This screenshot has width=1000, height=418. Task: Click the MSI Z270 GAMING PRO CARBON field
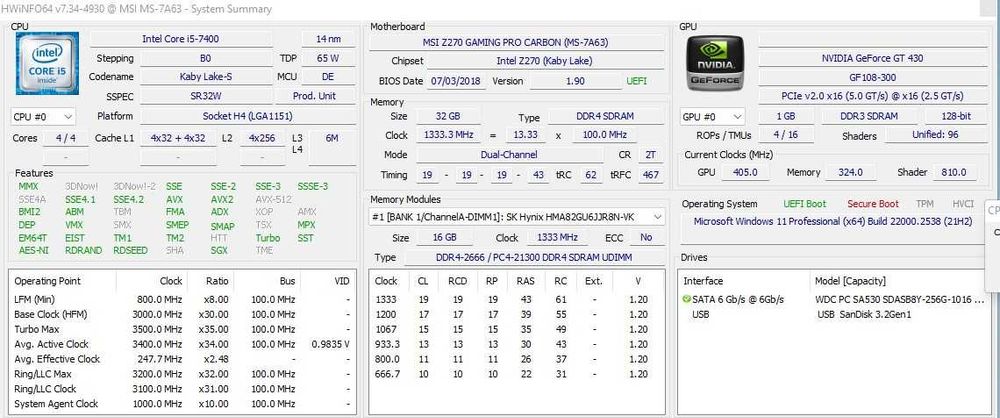(x=517, y=43)
